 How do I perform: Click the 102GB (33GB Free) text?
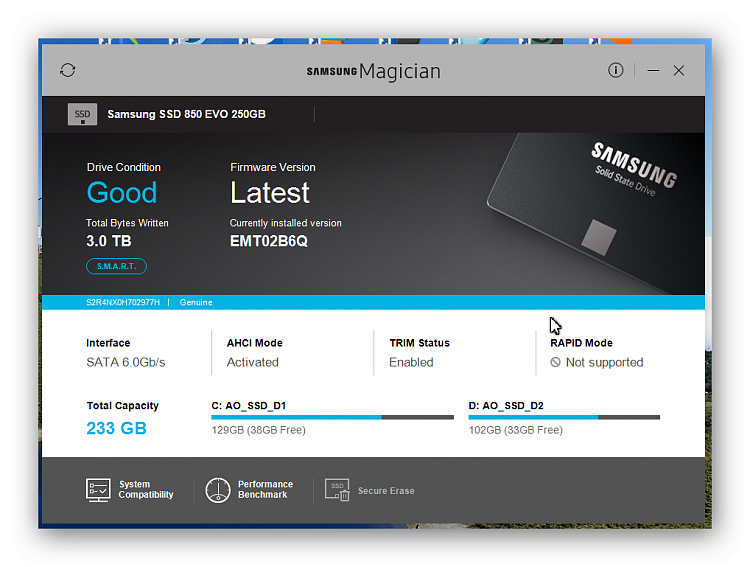pyautogui.click(x=516, y=430)
